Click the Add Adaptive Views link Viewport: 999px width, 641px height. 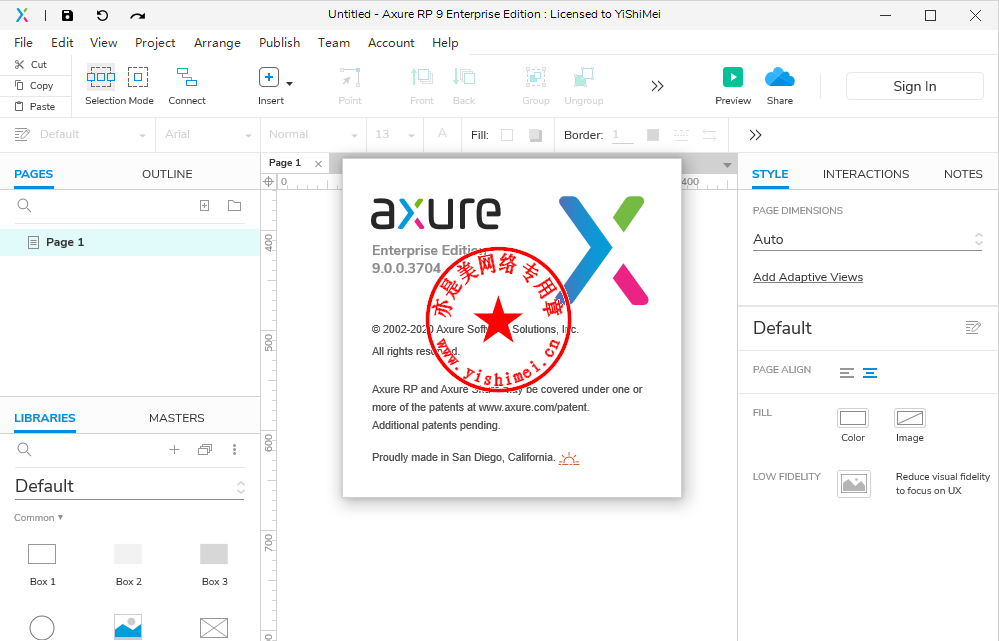(808, 277)
